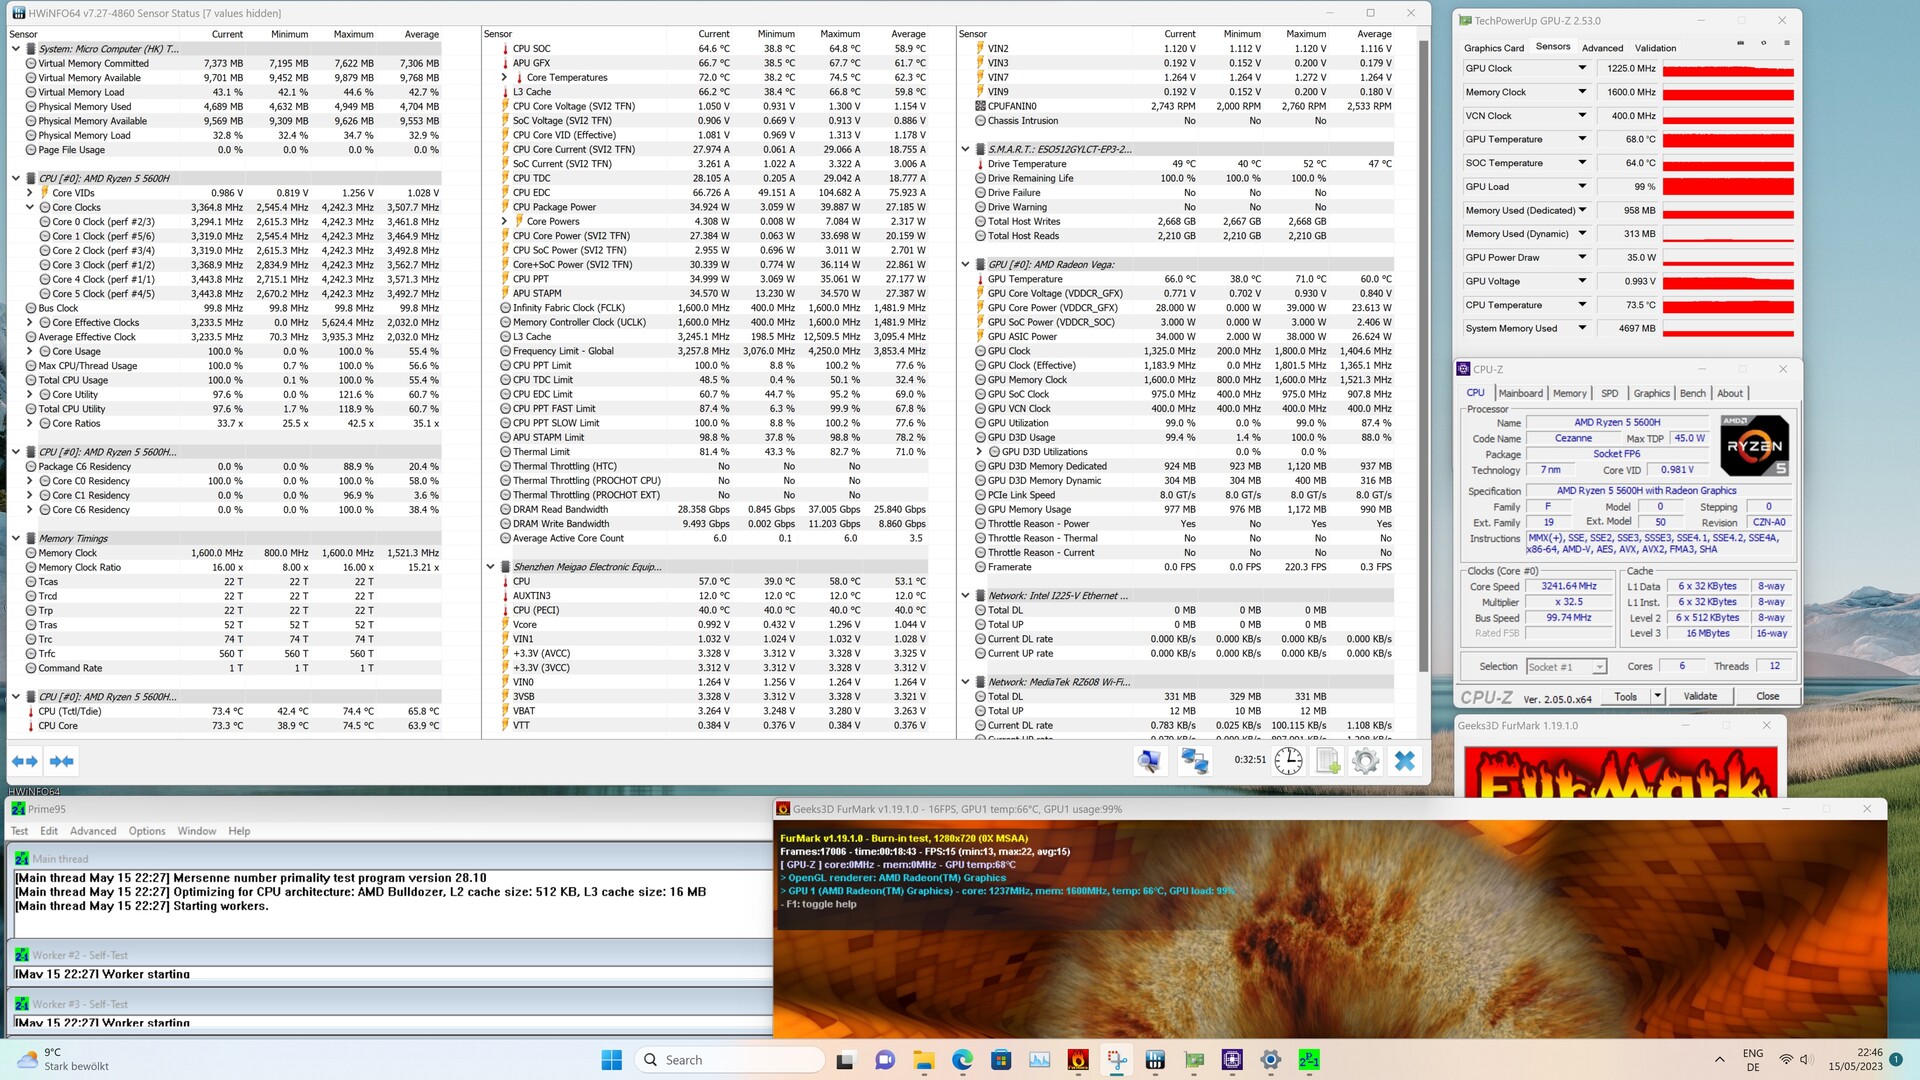Open Microsoft Store from the taskbar
The image size is (1920, 1080).
[1000, 1060]
